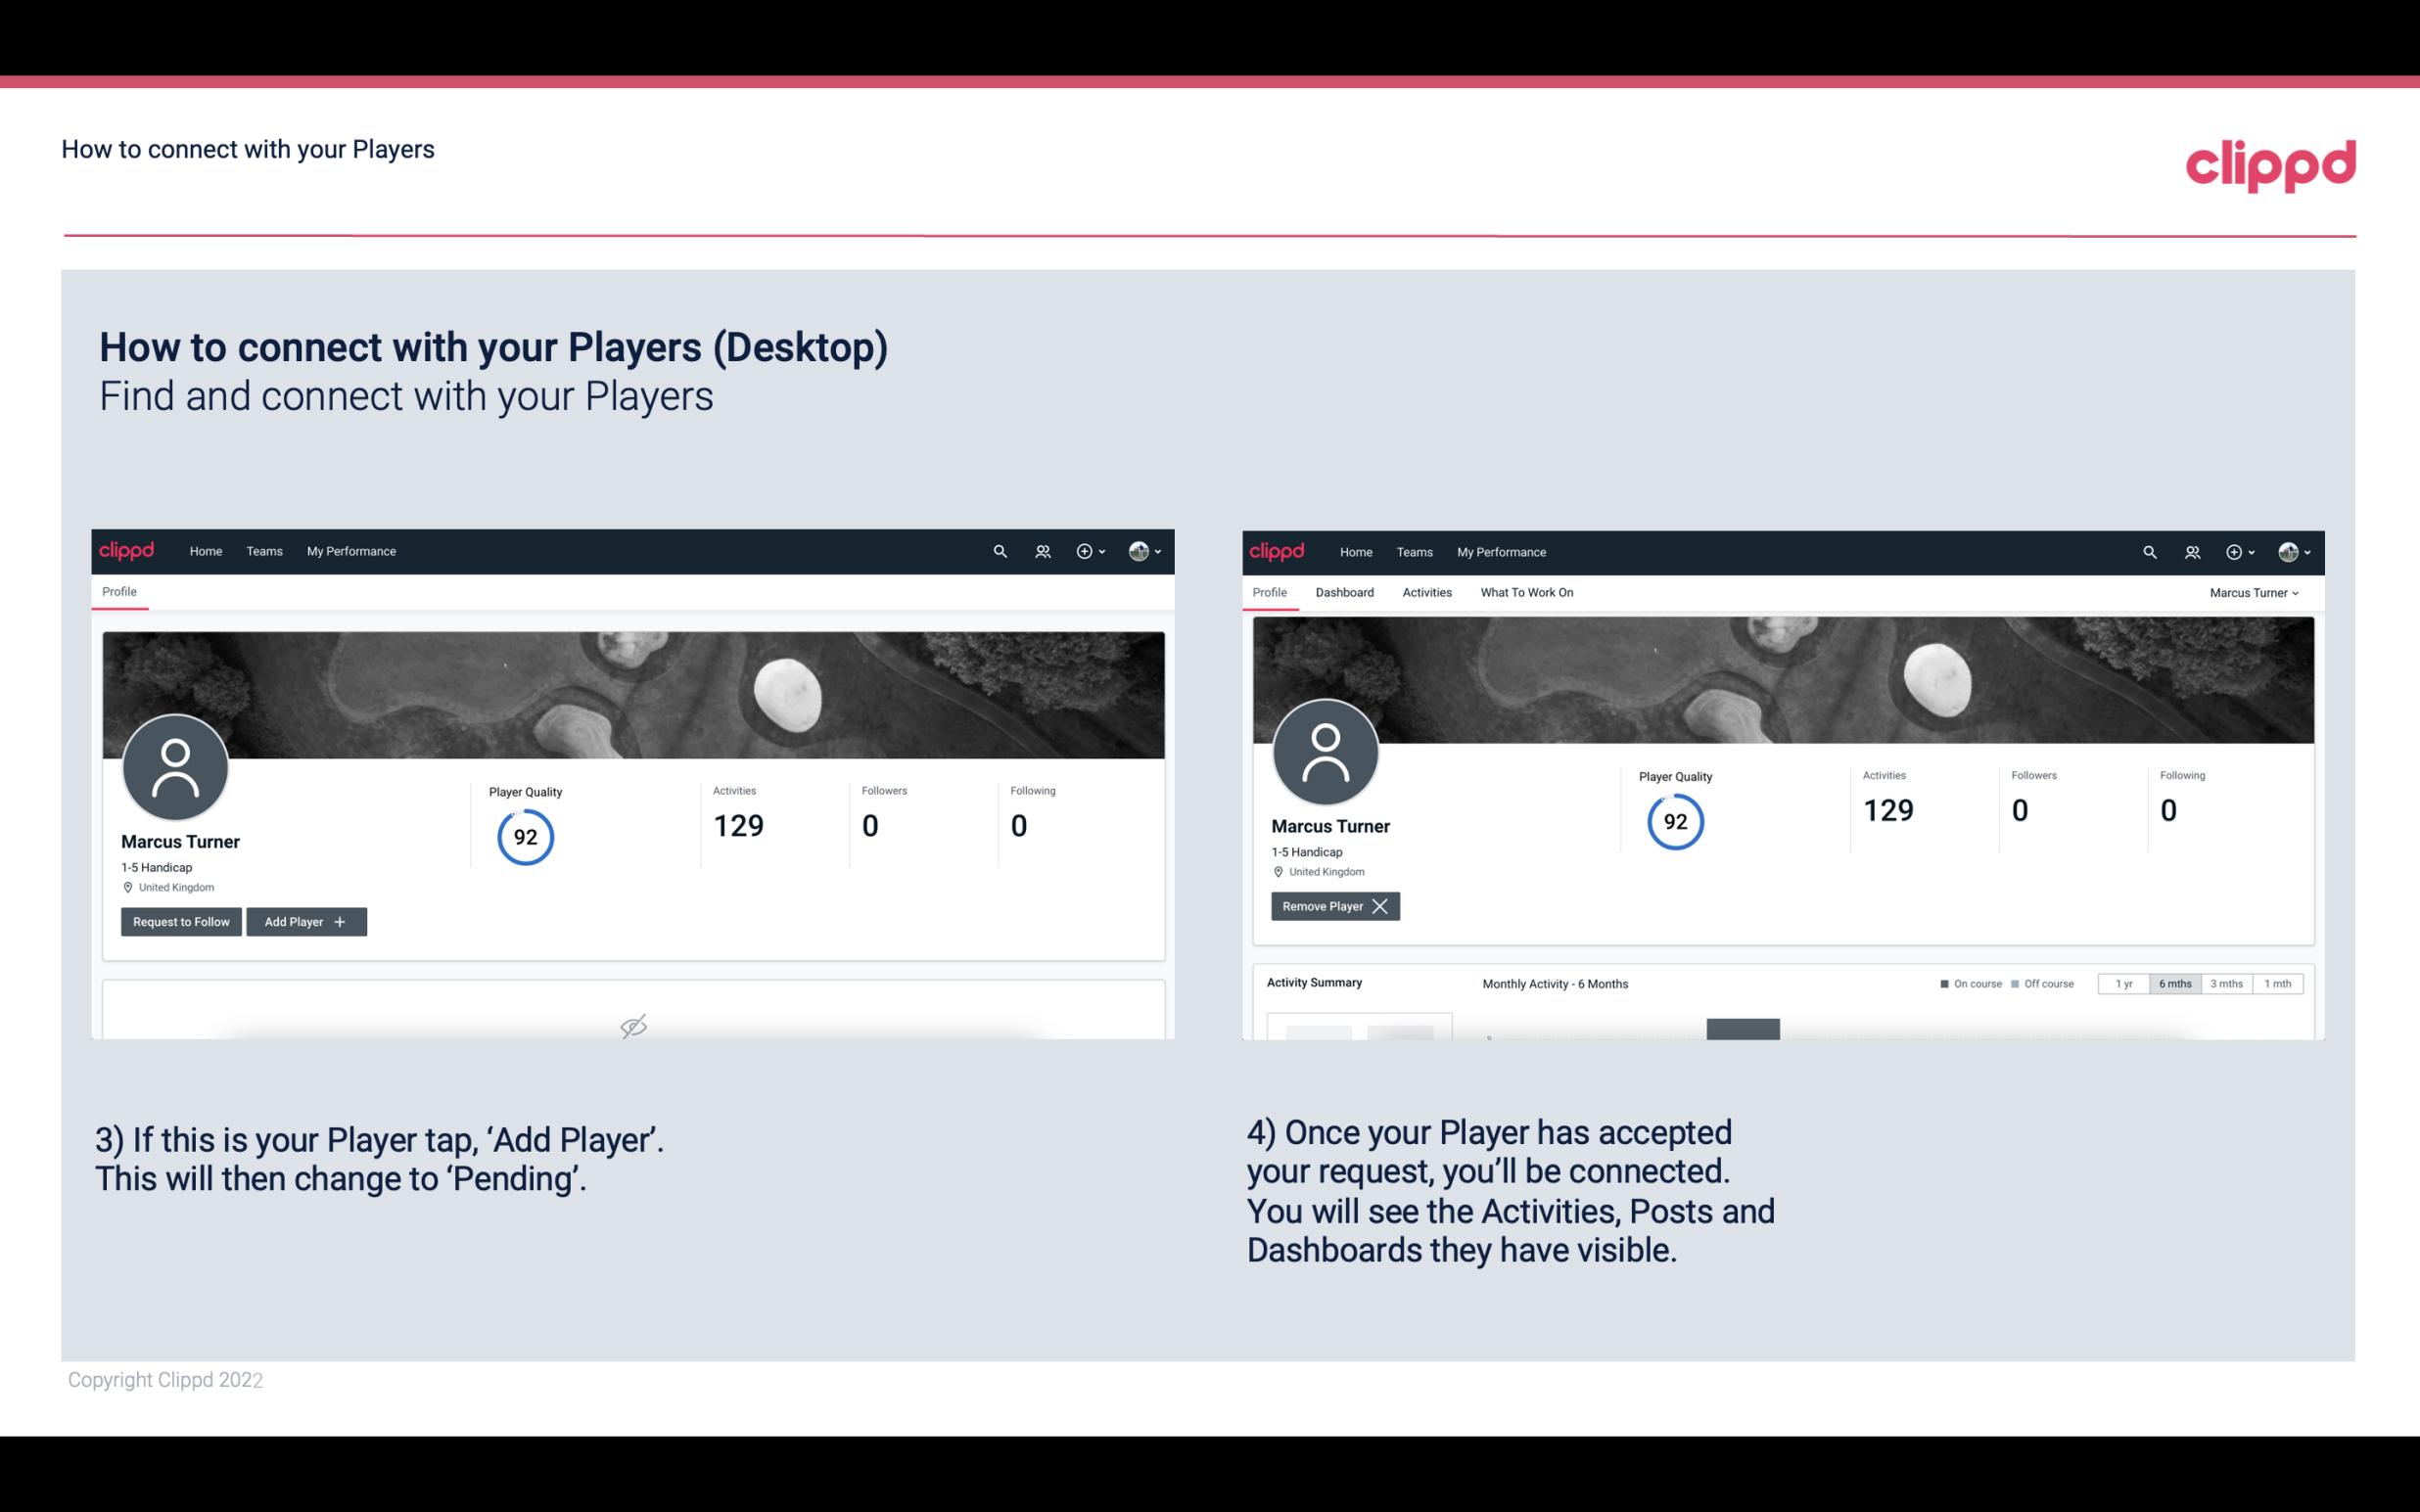The image size is (2420, 1512).
Task: Select the '6 mths' activity timeframe toggle
Action: [x=2172, y=983]
